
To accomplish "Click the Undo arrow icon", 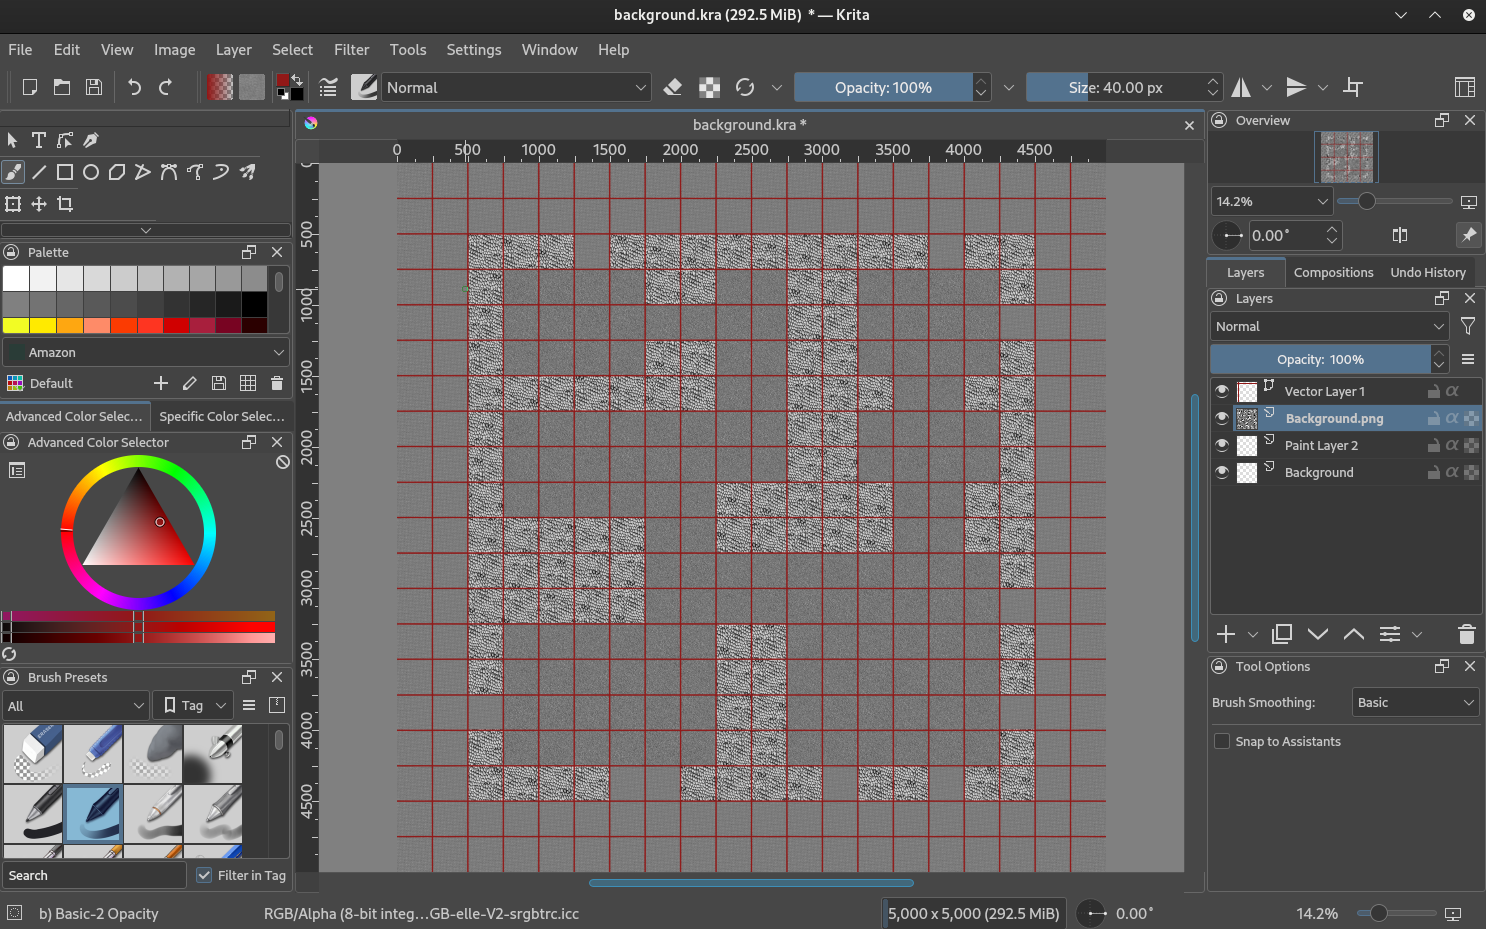I will pyautogui.click(x=134, y=88).
